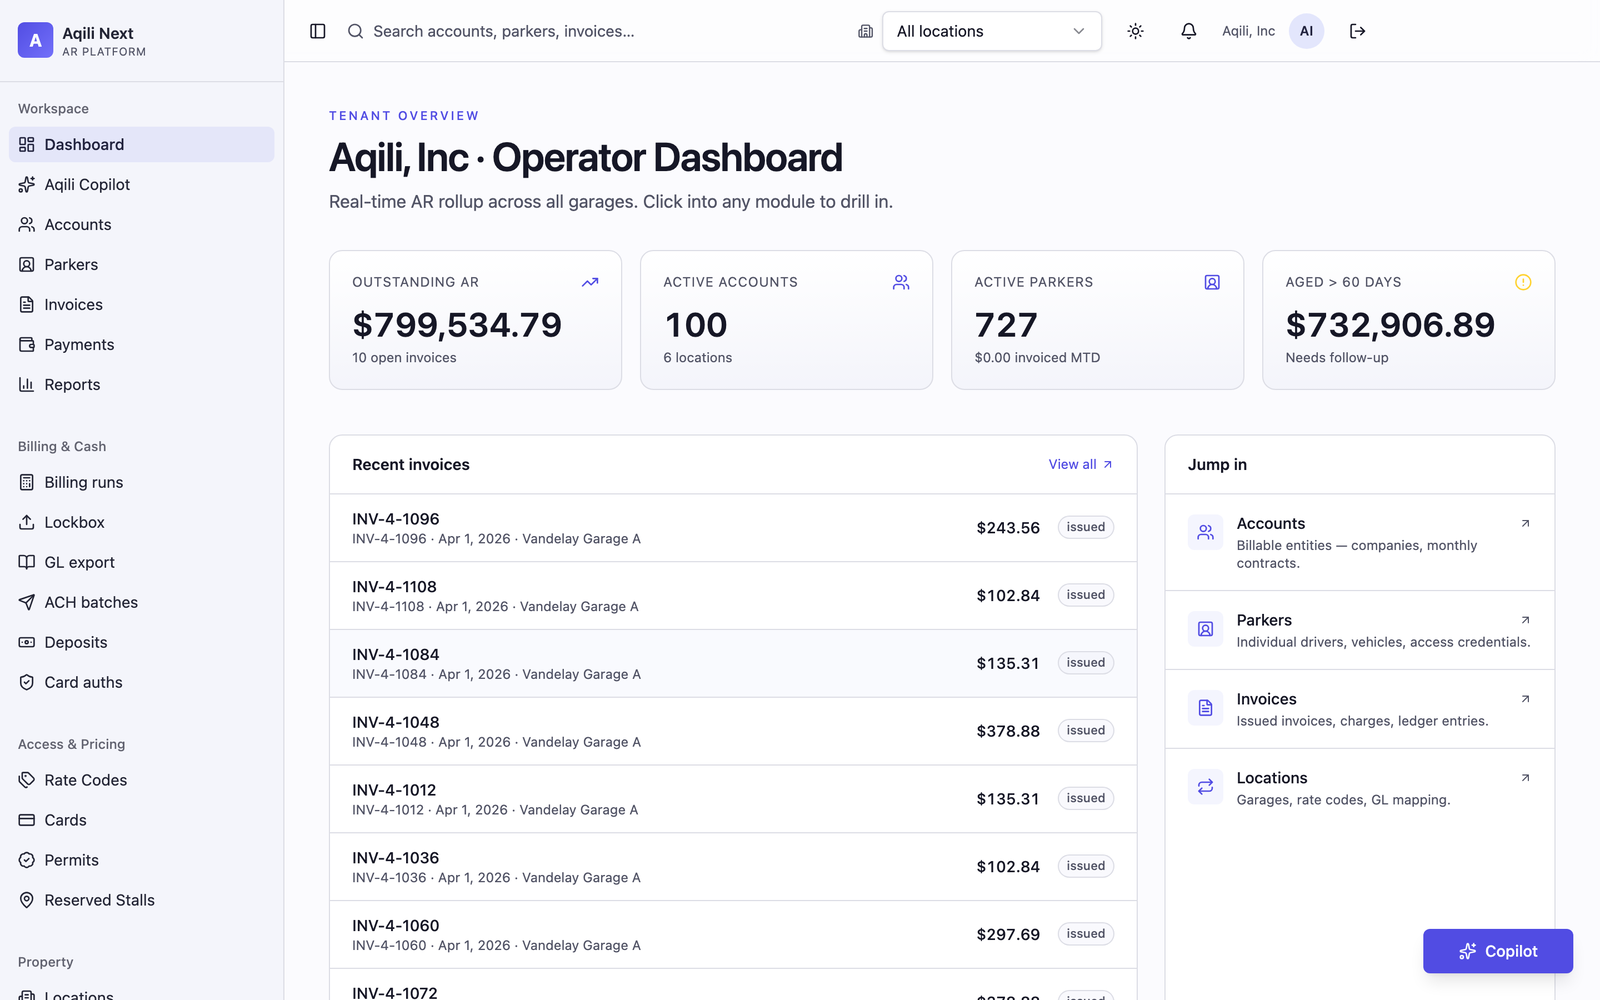Click the Card auths shield icon
This screenshot has height=1000, width=1600.
tap(27, 682)
